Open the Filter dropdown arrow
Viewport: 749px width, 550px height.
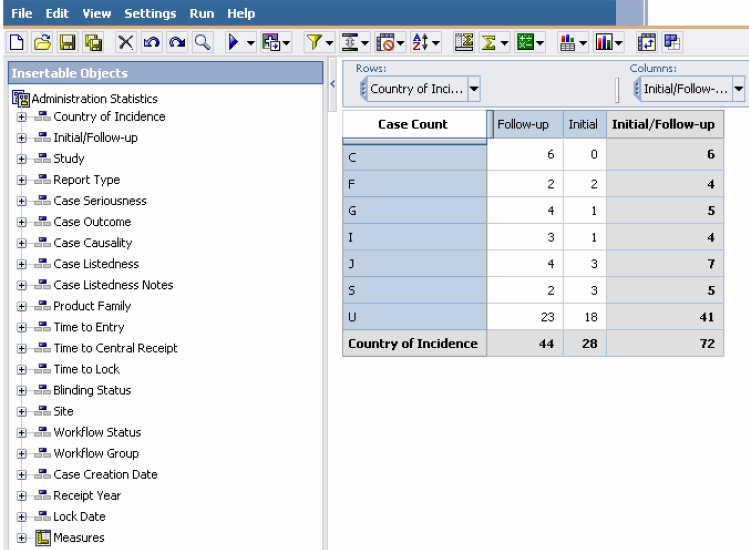(330, 43)
